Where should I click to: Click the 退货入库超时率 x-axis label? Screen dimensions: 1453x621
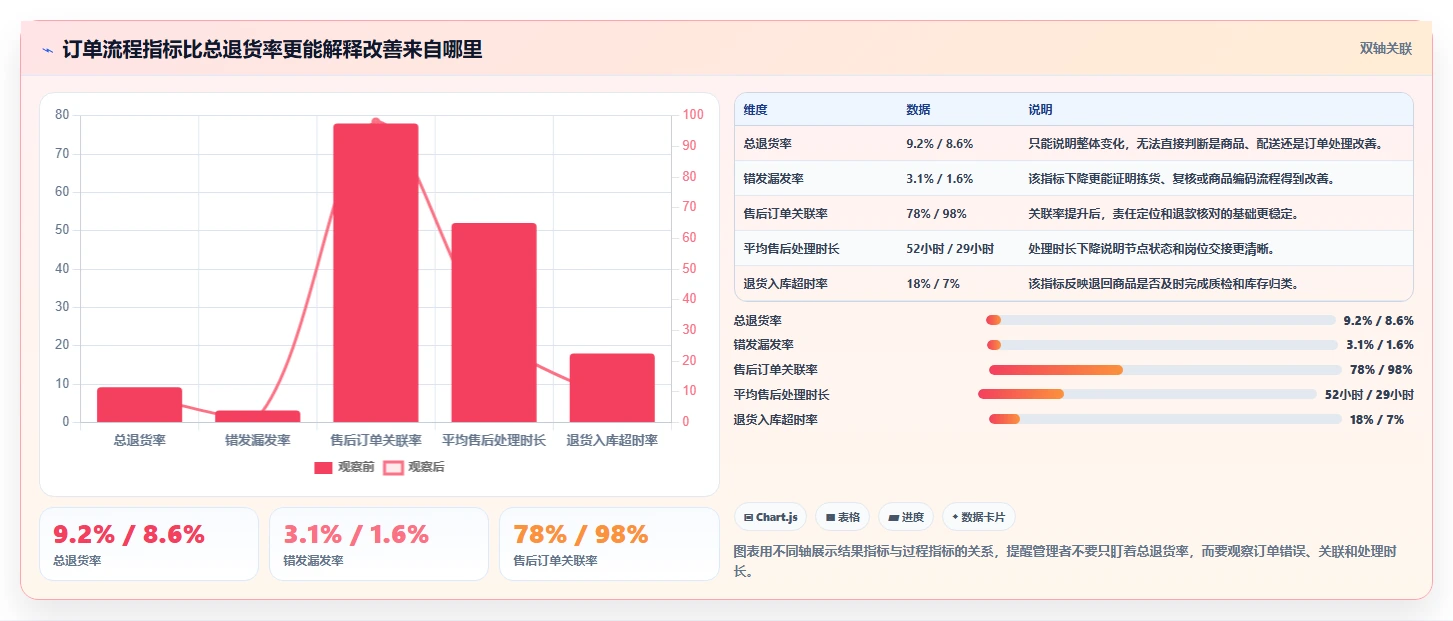[612, 440]
